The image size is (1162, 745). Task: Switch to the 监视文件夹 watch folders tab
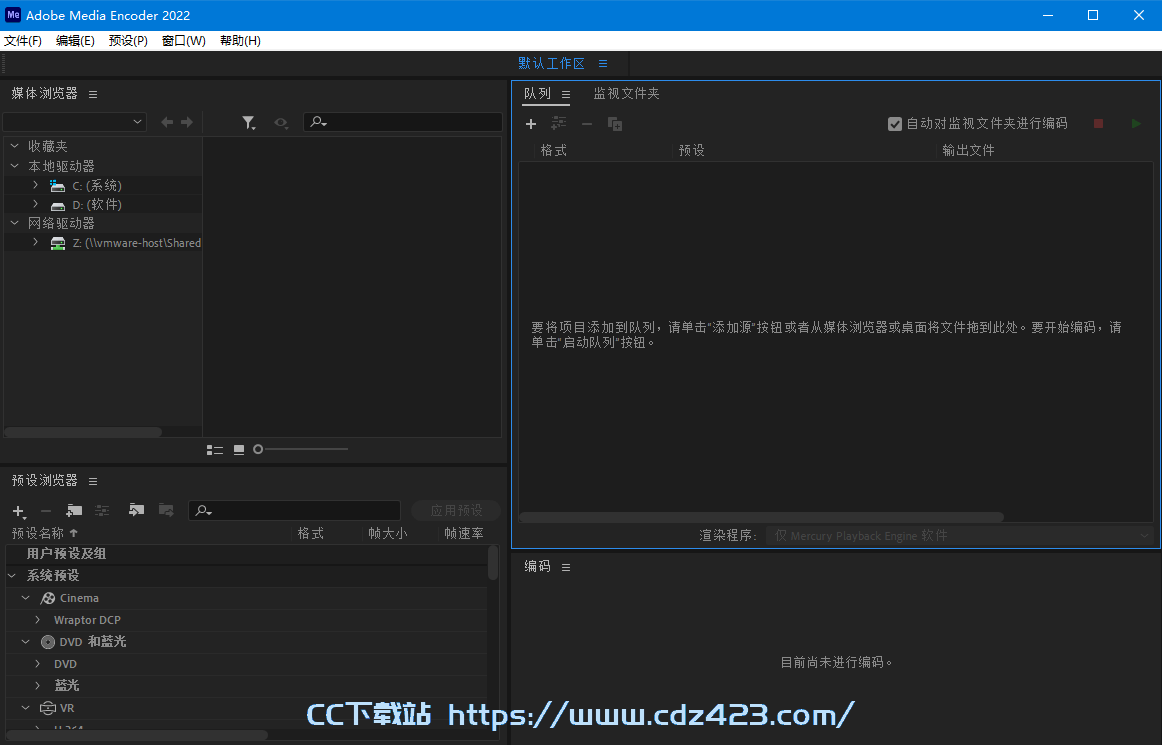click(626, 93)
